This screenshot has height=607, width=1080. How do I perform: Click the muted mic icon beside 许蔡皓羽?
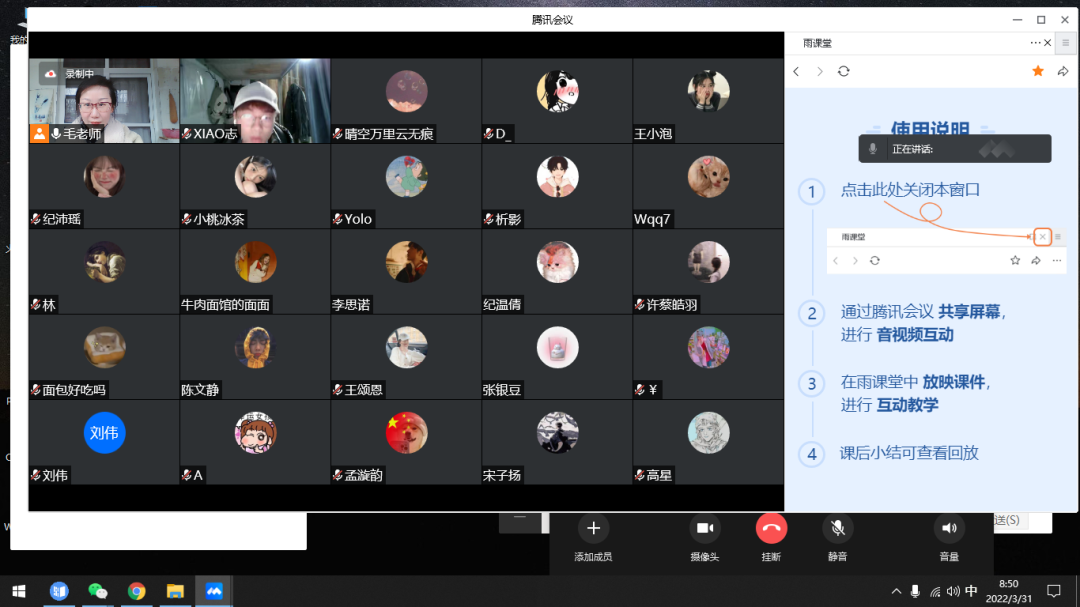[x=640, y=305]
